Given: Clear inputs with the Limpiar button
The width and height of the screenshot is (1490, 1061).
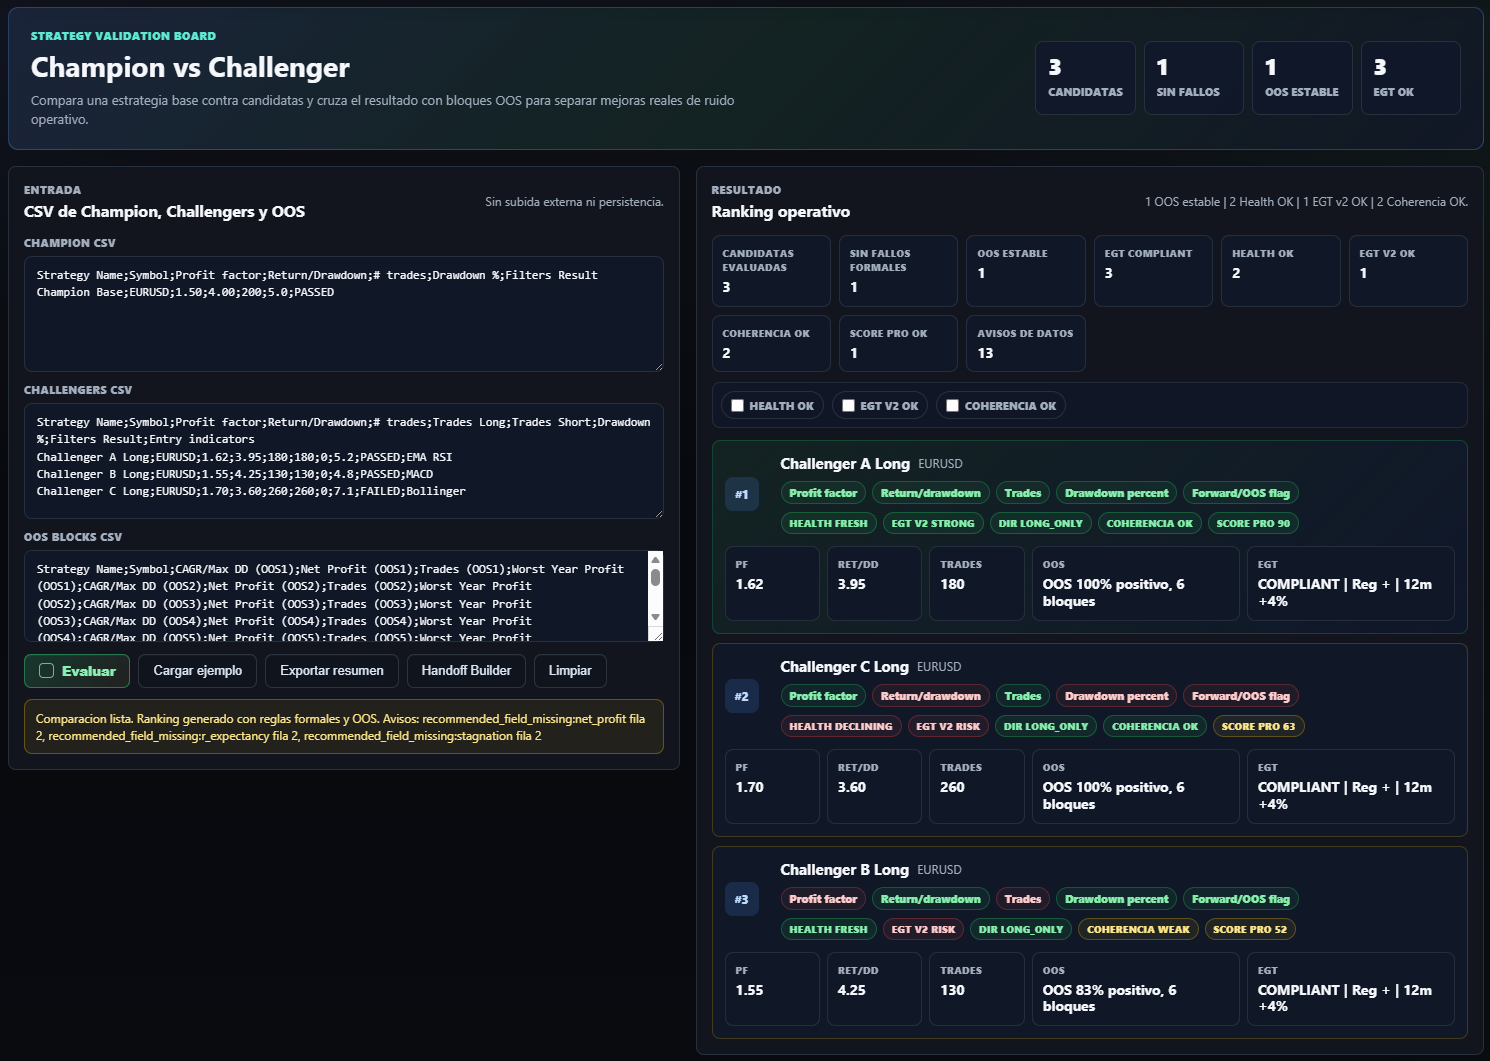Looking at the screenshot, I should point(570,671).
